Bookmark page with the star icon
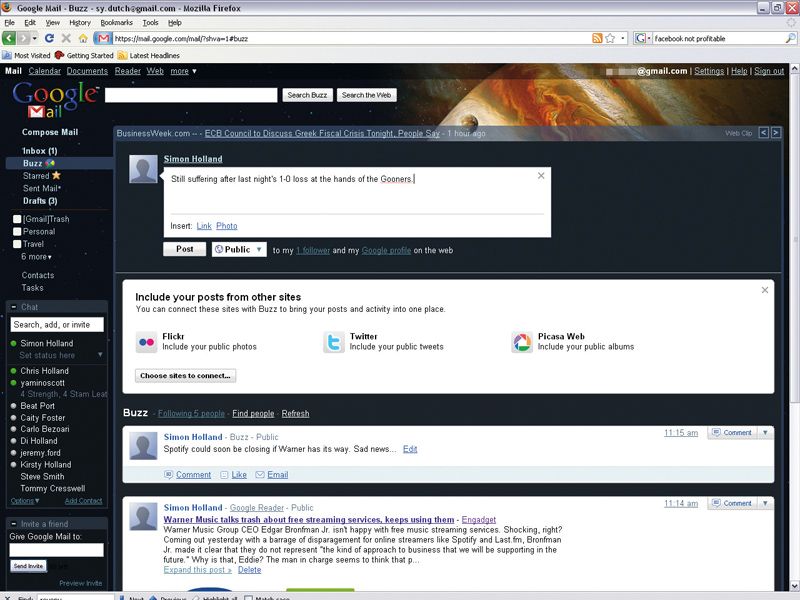The image size is (800, 600). 610,38
